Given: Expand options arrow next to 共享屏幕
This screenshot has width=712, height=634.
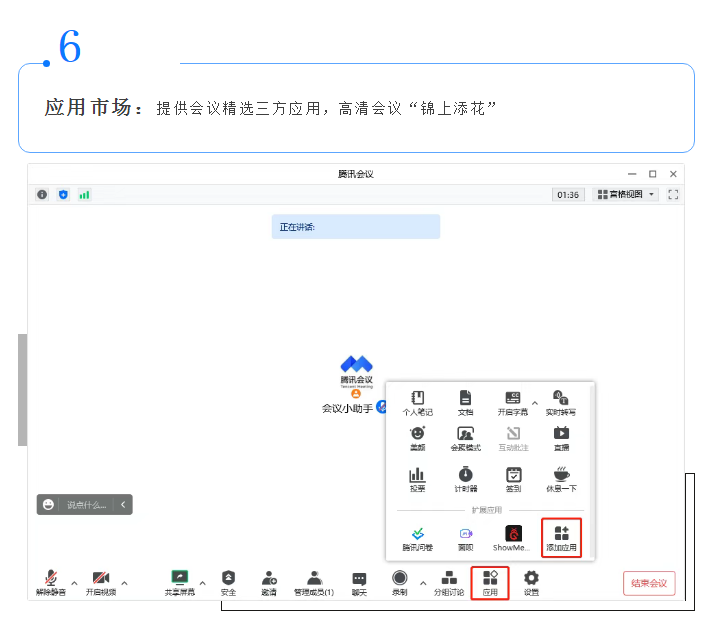Looking at the screenshot, I should [x=203, y=582].
